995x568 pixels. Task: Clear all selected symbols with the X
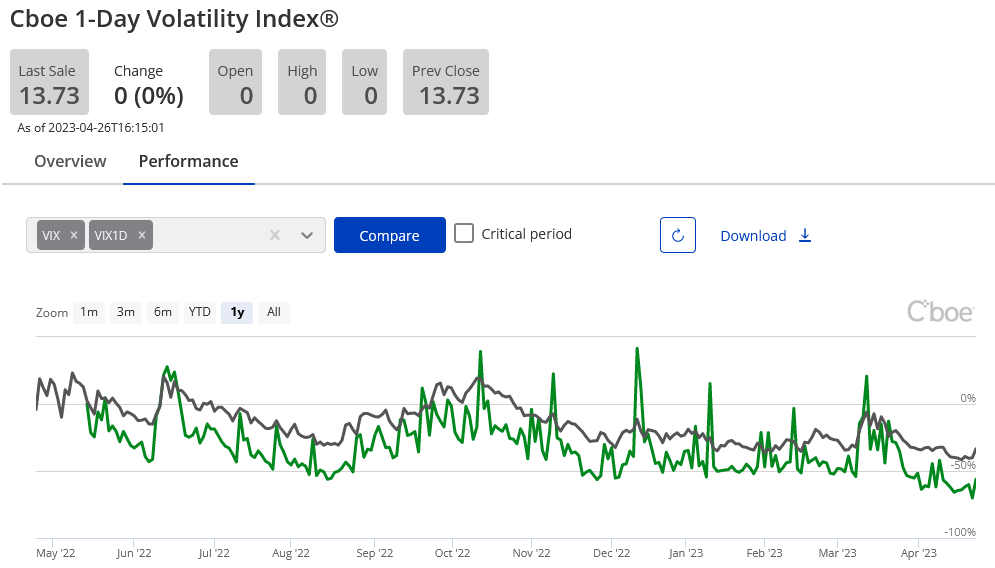275,235
